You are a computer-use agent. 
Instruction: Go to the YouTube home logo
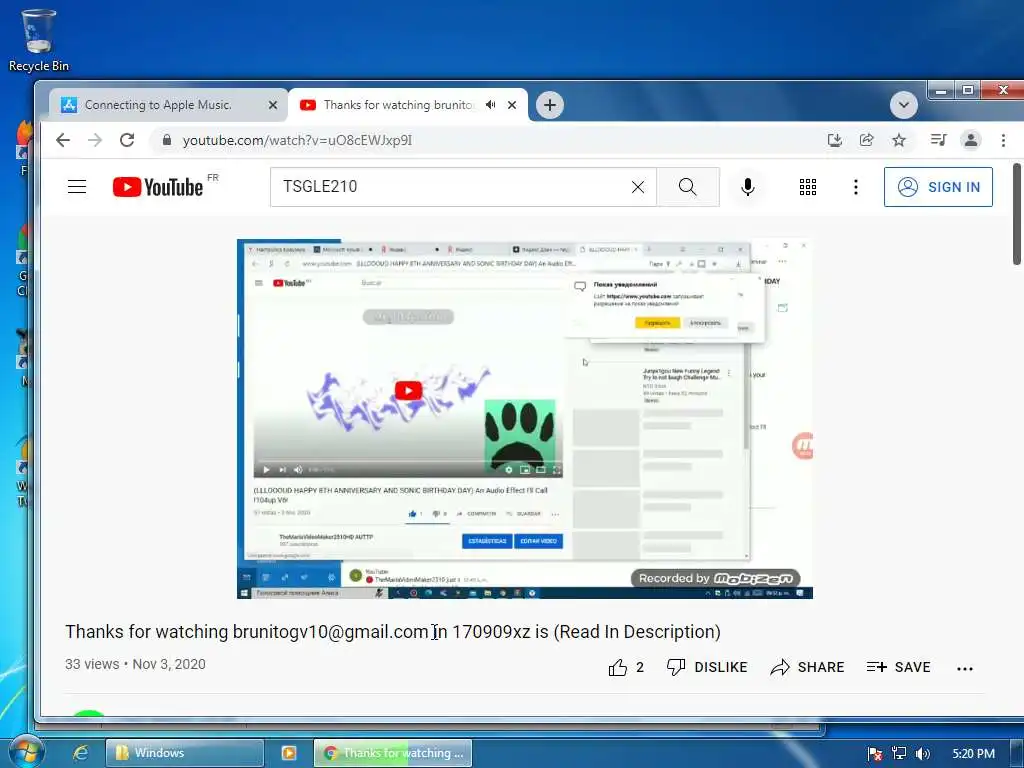coord(158,187)
